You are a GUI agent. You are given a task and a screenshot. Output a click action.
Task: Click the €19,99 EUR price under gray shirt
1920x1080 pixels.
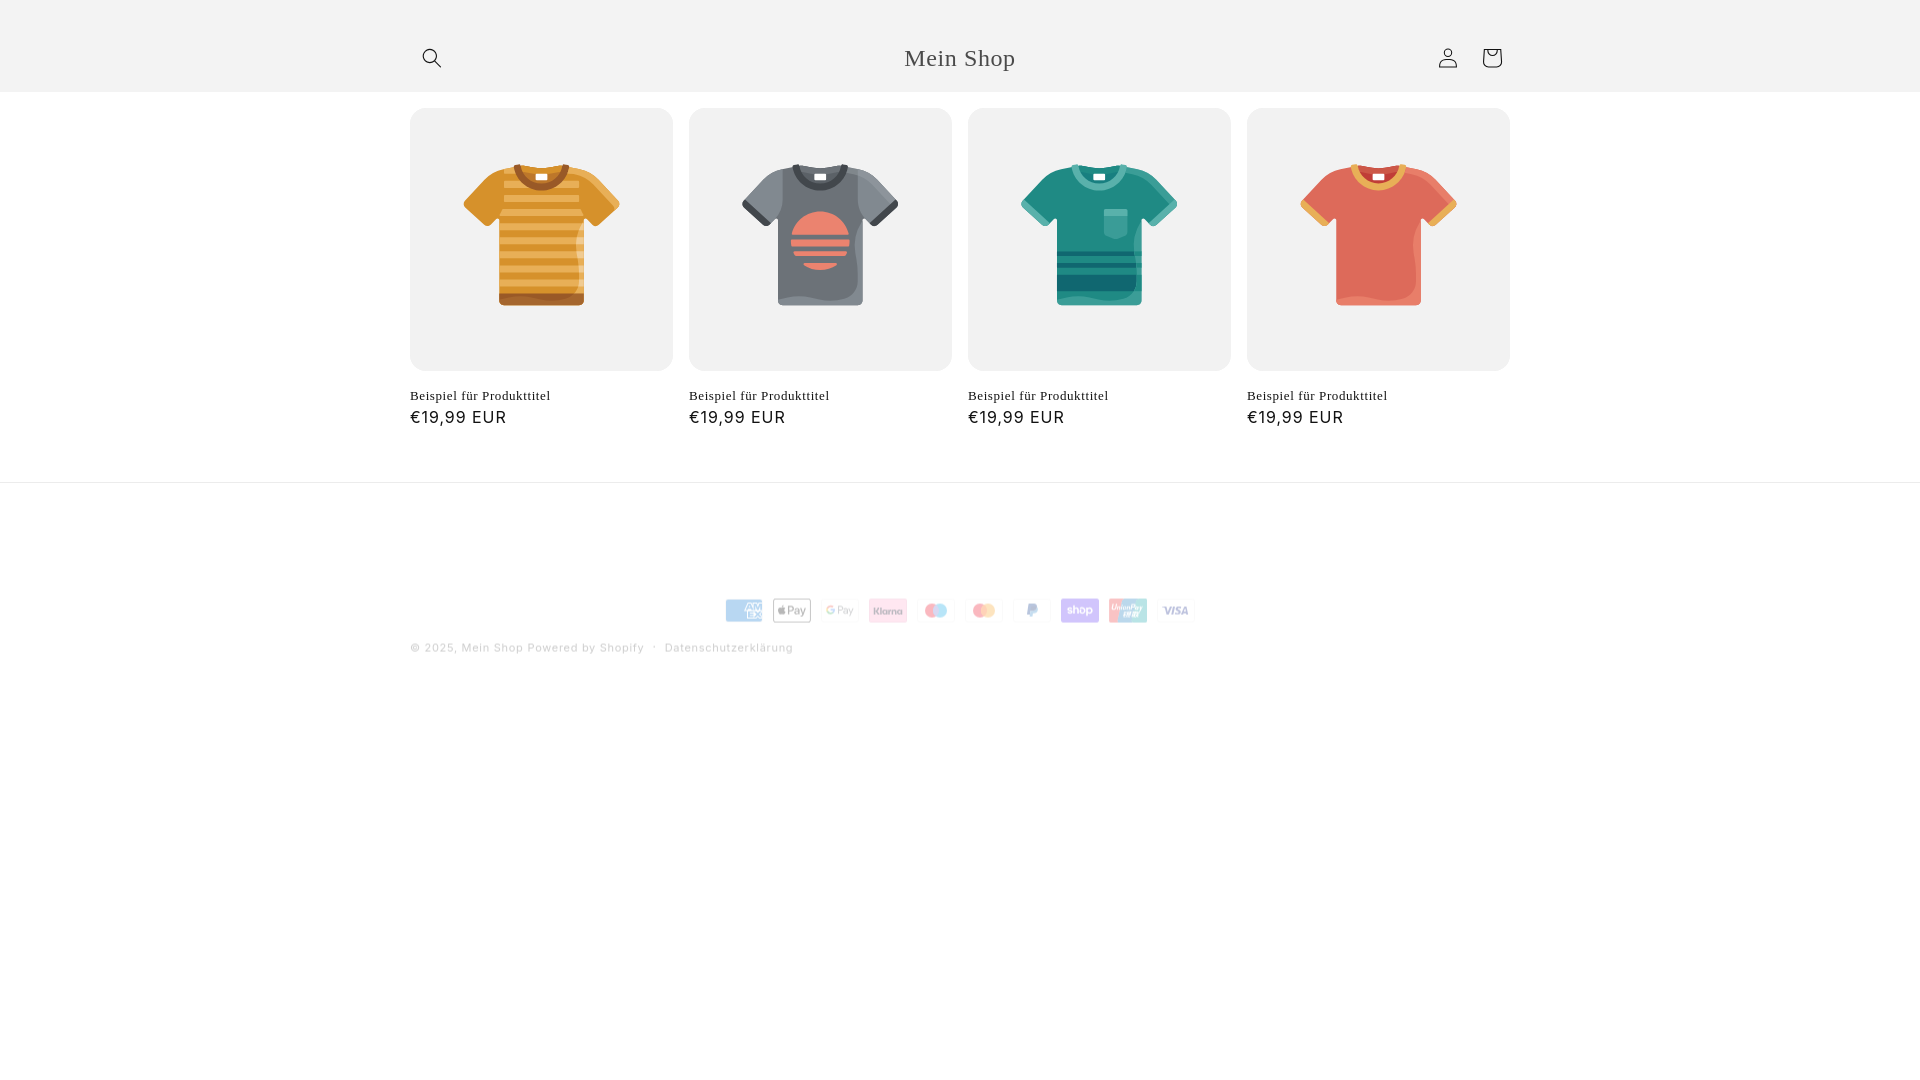point(737,418)
